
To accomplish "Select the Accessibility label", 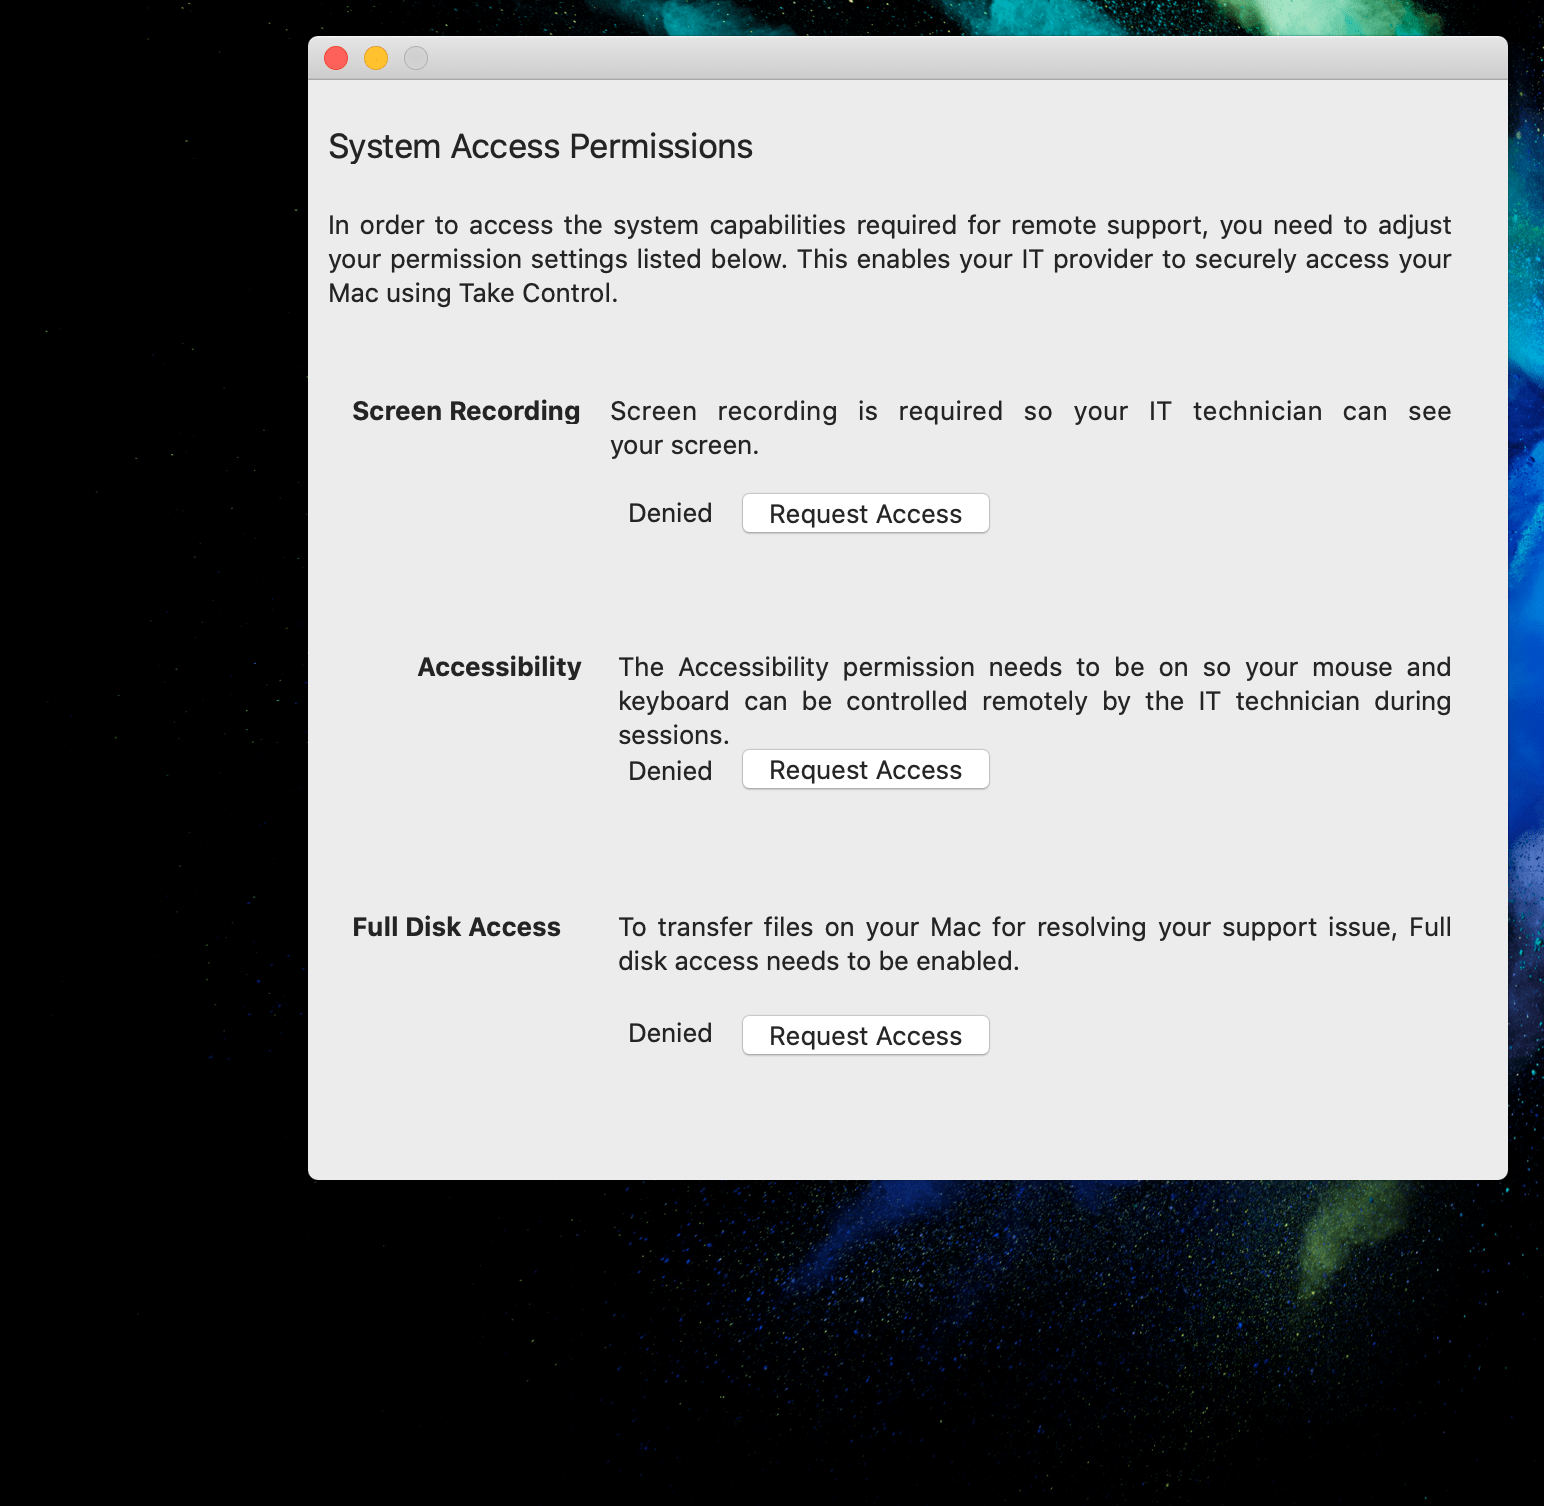I will coord(499,667).
